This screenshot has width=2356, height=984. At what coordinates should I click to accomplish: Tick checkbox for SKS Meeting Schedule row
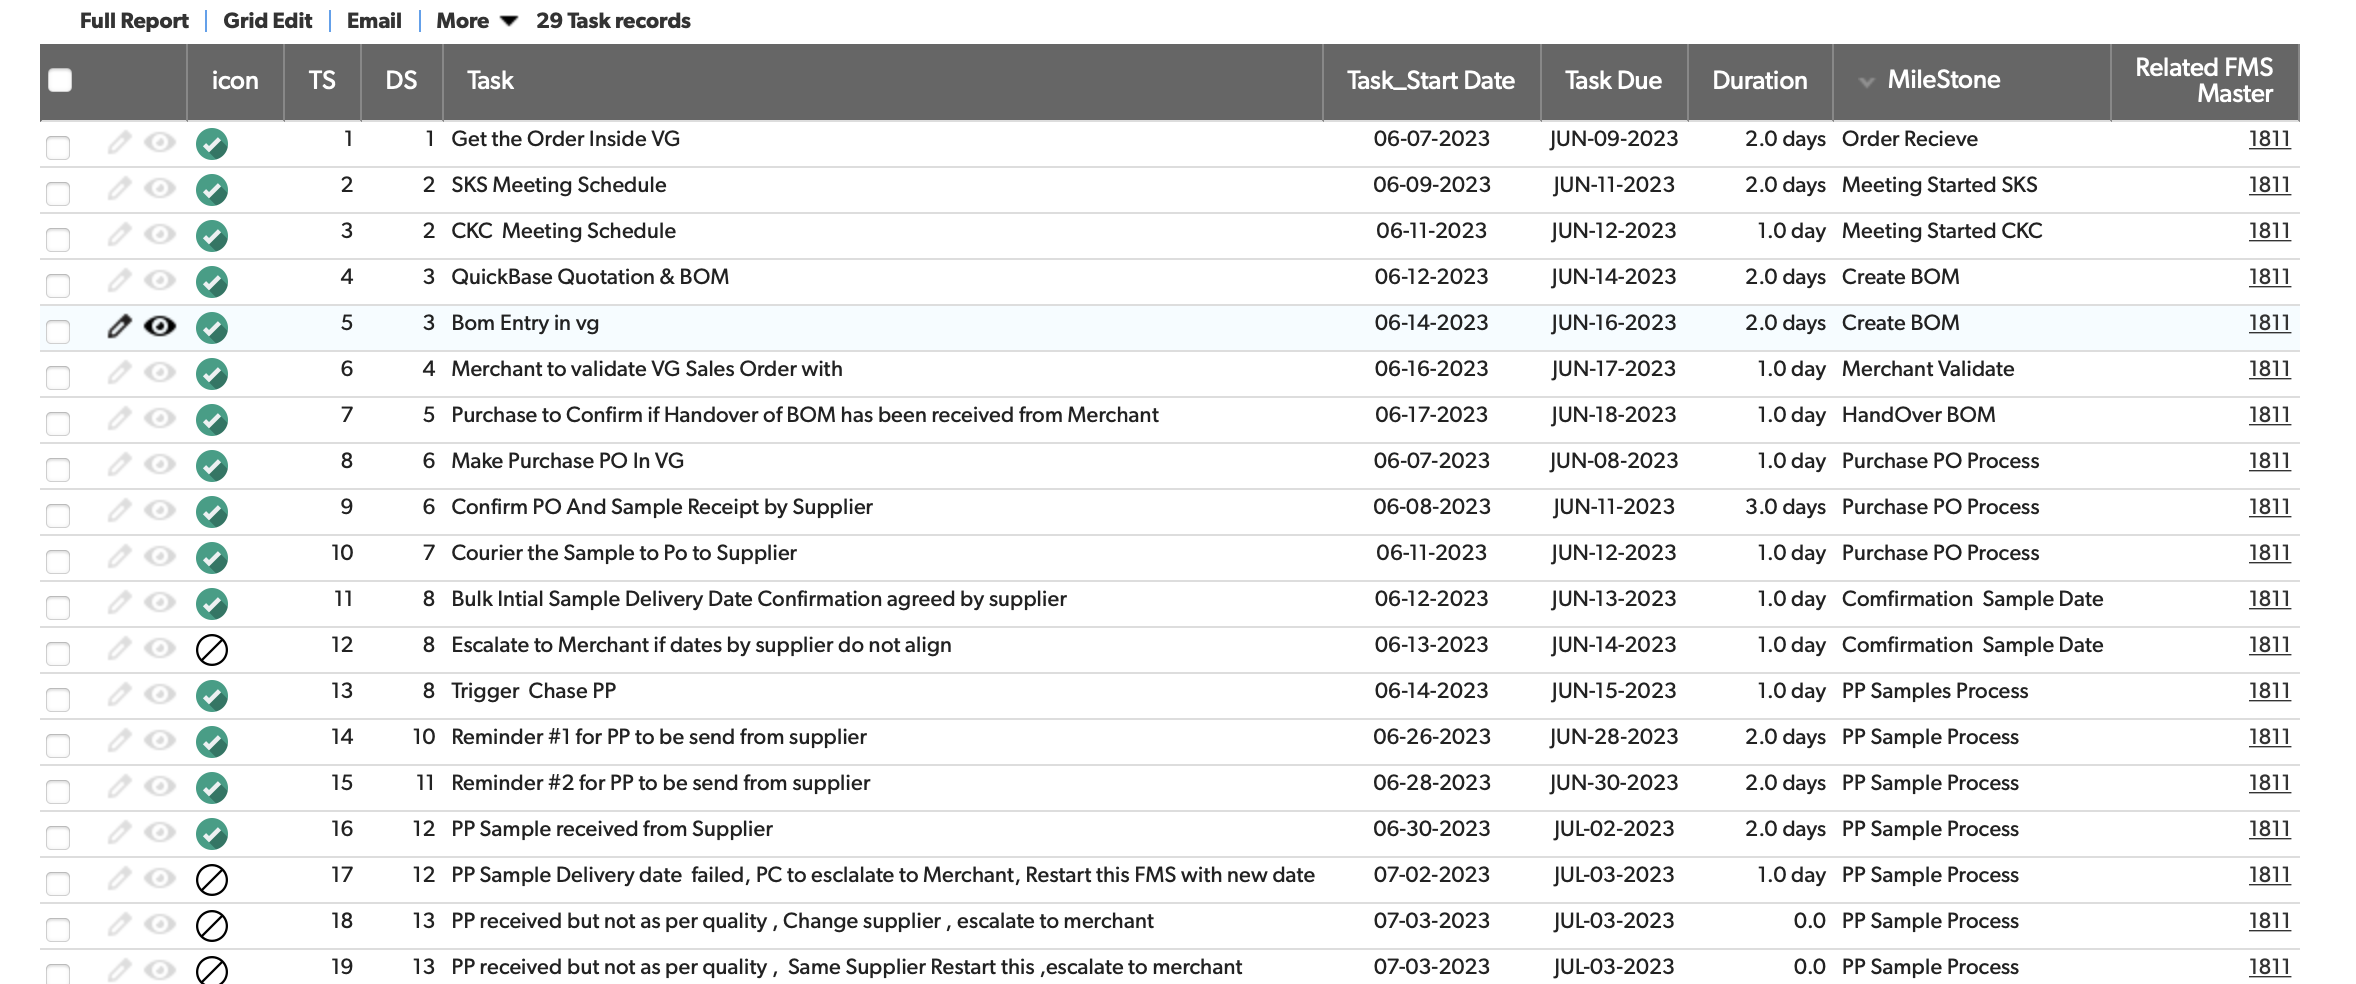pos(58,193)
